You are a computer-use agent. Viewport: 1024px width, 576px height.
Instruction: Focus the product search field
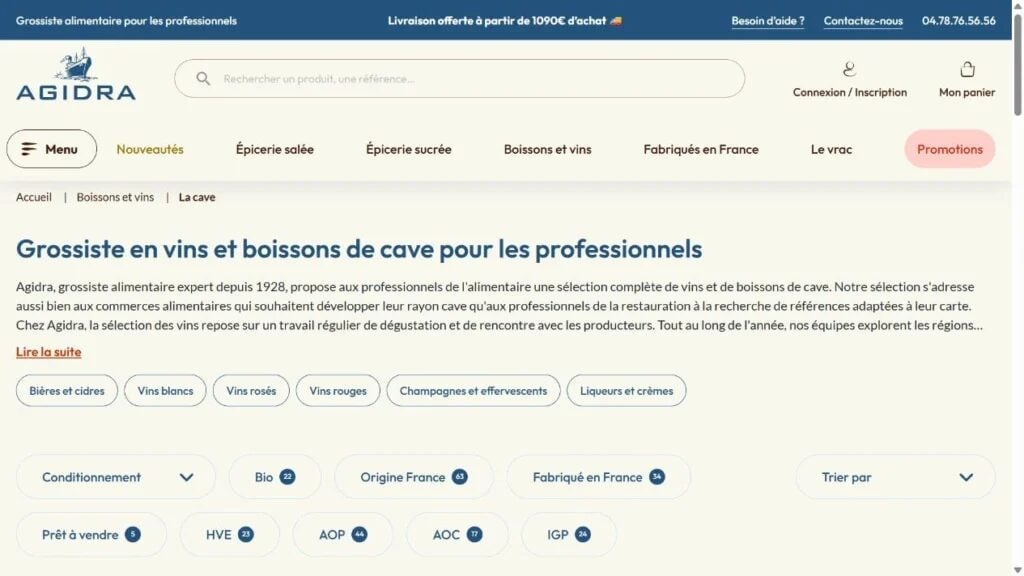(x=459, y=78)
